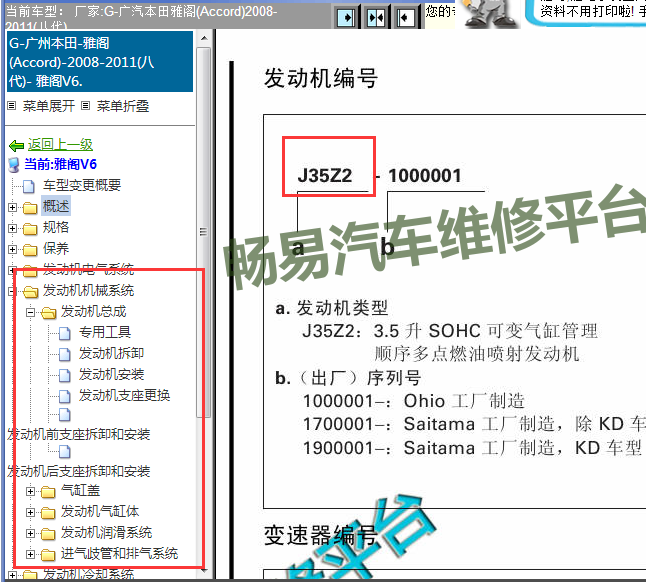
Task: Click the center-split panel layout button
Action: 376,17
